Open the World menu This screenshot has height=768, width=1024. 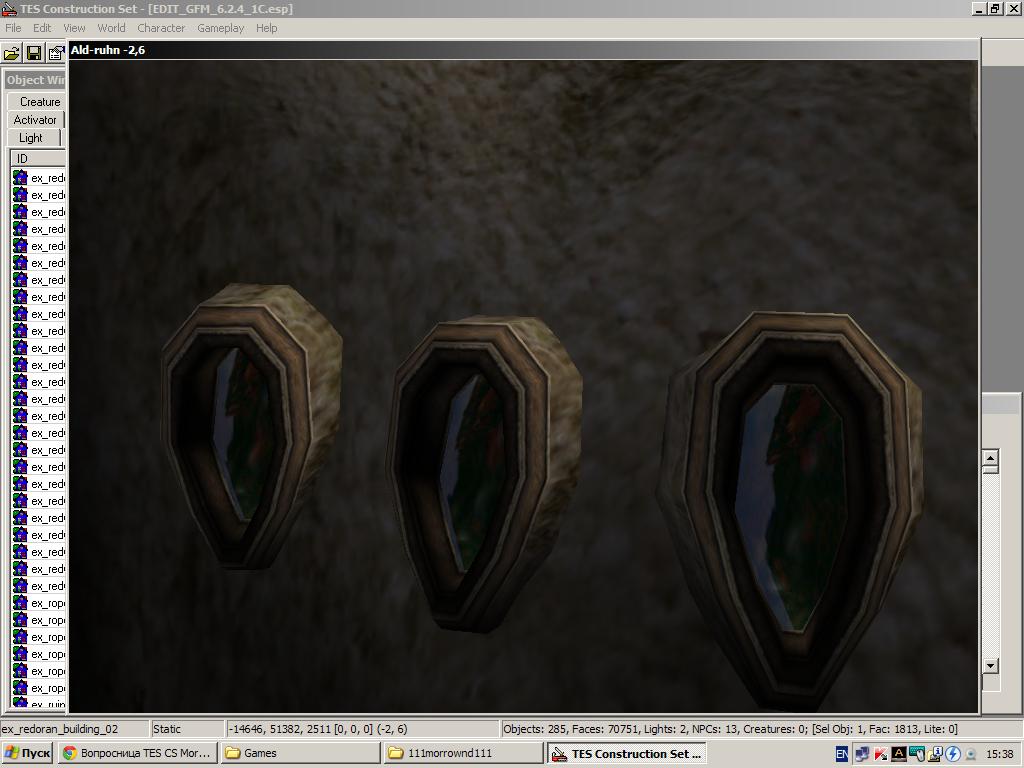[111, 28]
